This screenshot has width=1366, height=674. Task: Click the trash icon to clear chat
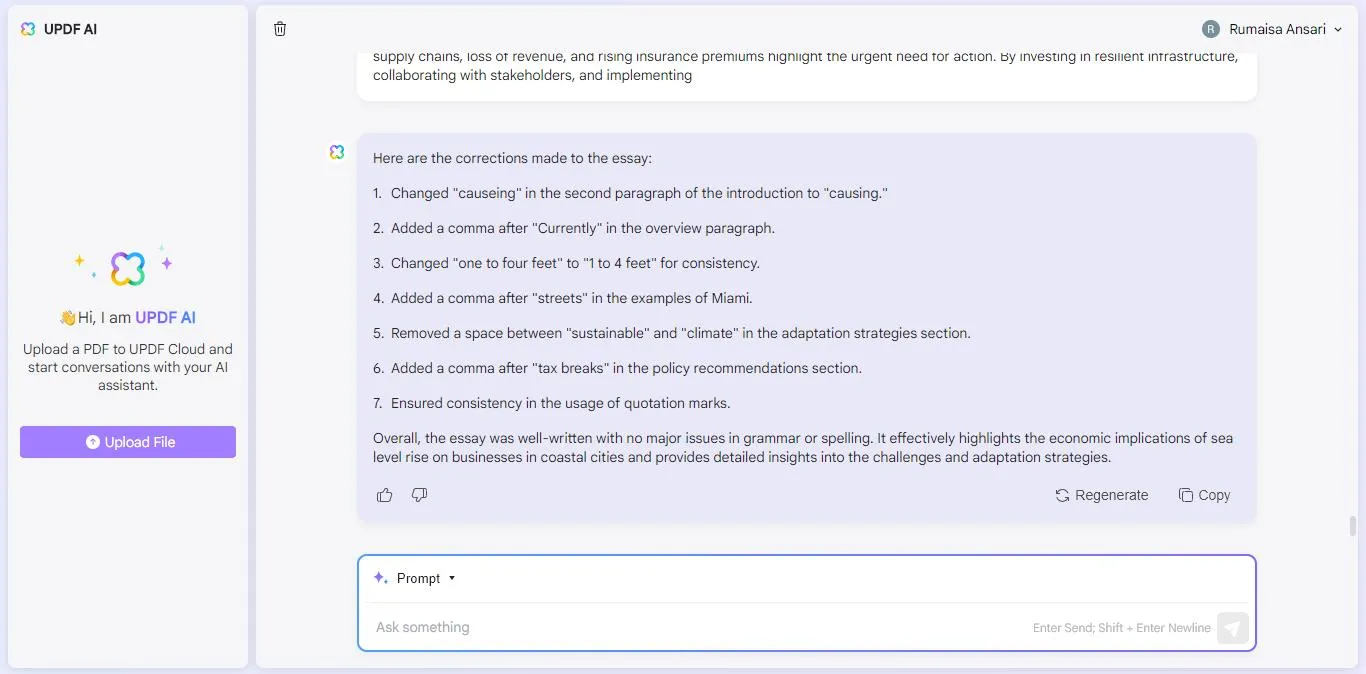(280, 29)
